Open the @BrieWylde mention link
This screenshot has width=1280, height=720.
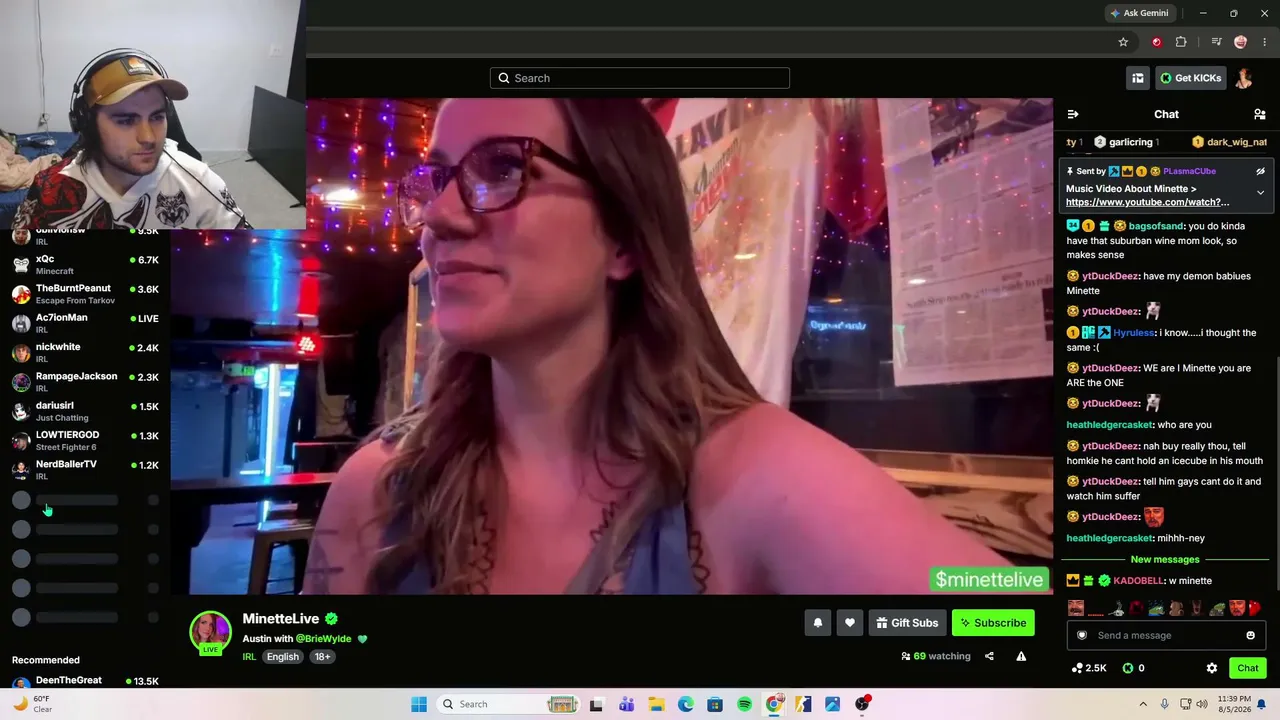pyautogui.click(x=324, y=639)
